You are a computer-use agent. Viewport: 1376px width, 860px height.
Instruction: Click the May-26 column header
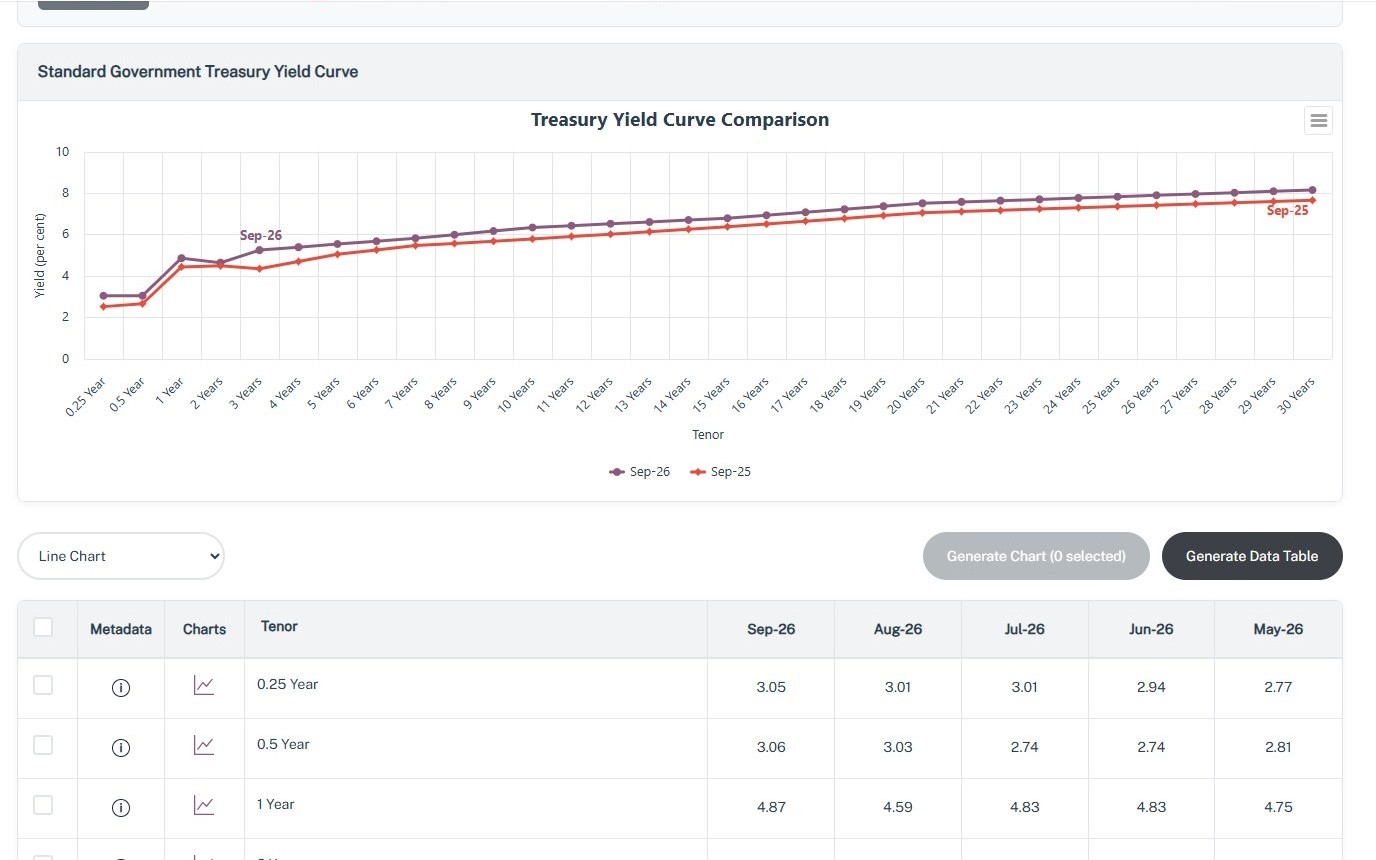pyautogui.click(x=1278, y=629)
